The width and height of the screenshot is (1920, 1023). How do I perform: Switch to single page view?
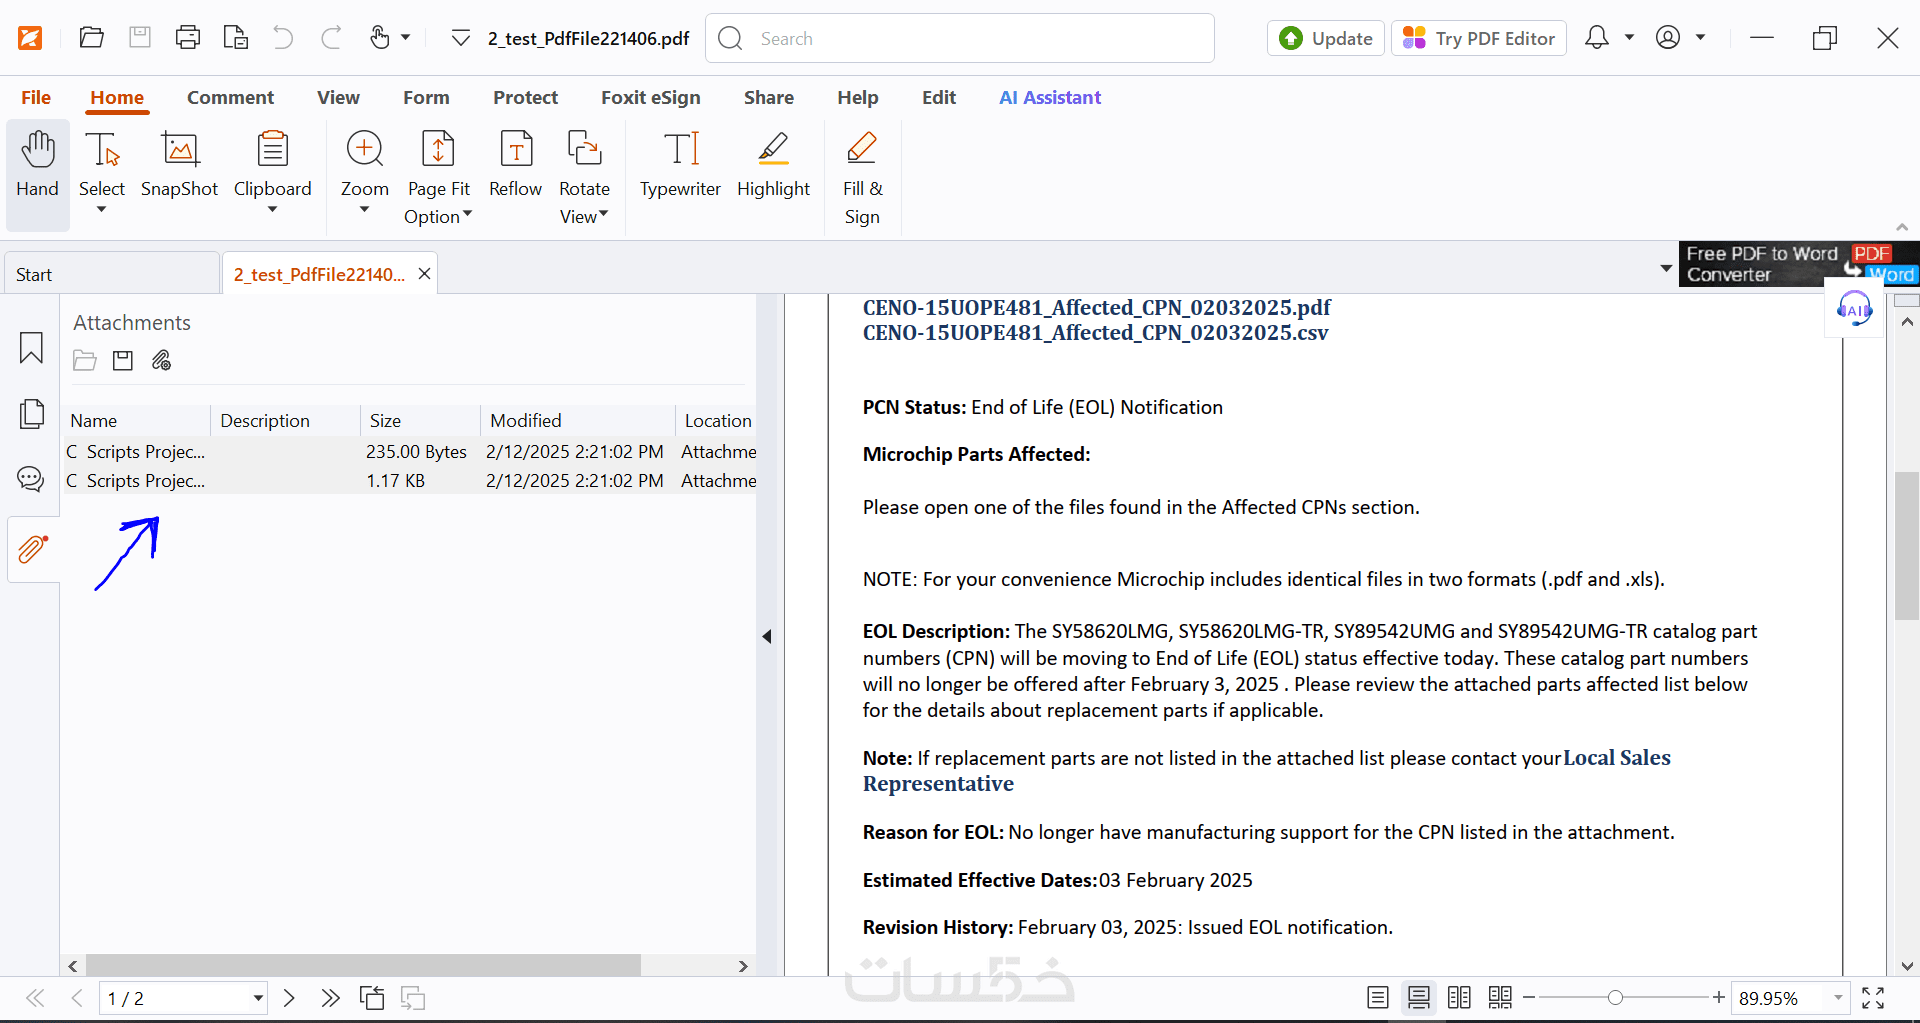1378,998
